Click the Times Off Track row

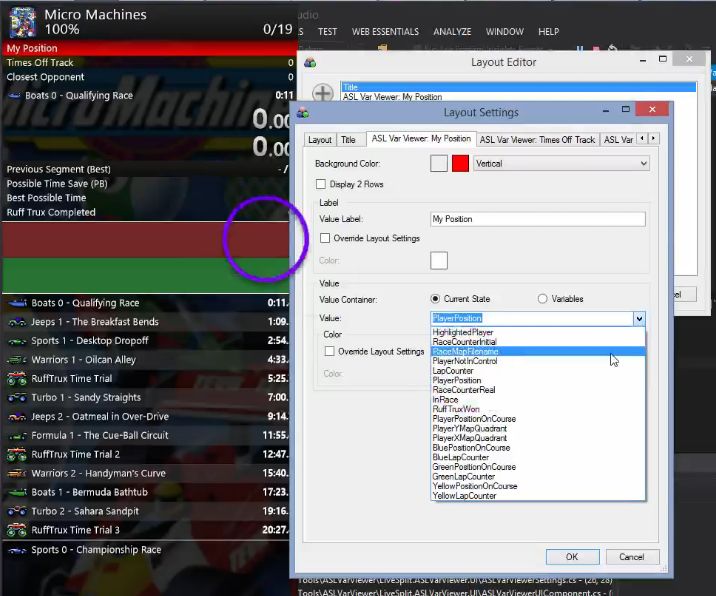(x=149, y=63)
